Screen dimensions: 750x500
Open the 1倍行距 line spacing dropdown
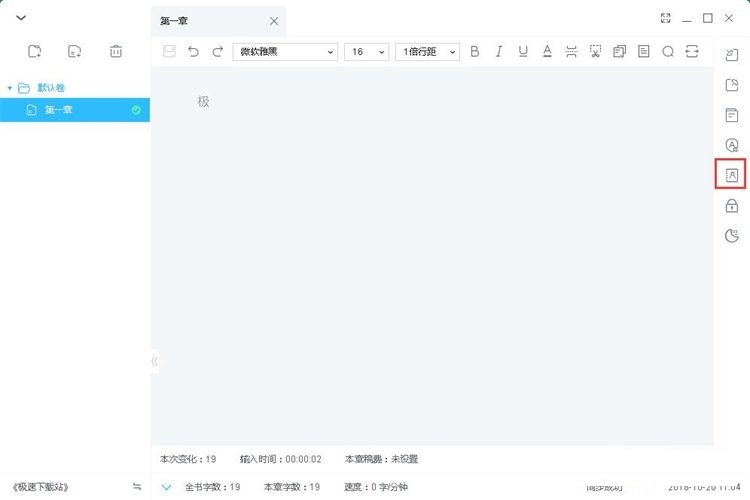[428, 52]
